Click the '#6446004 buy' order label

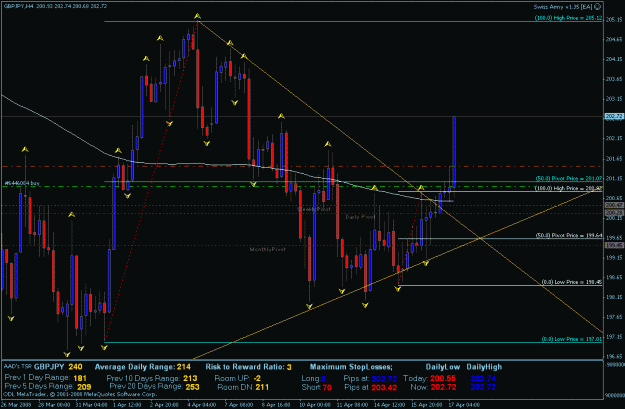click(x=22, y=183)
